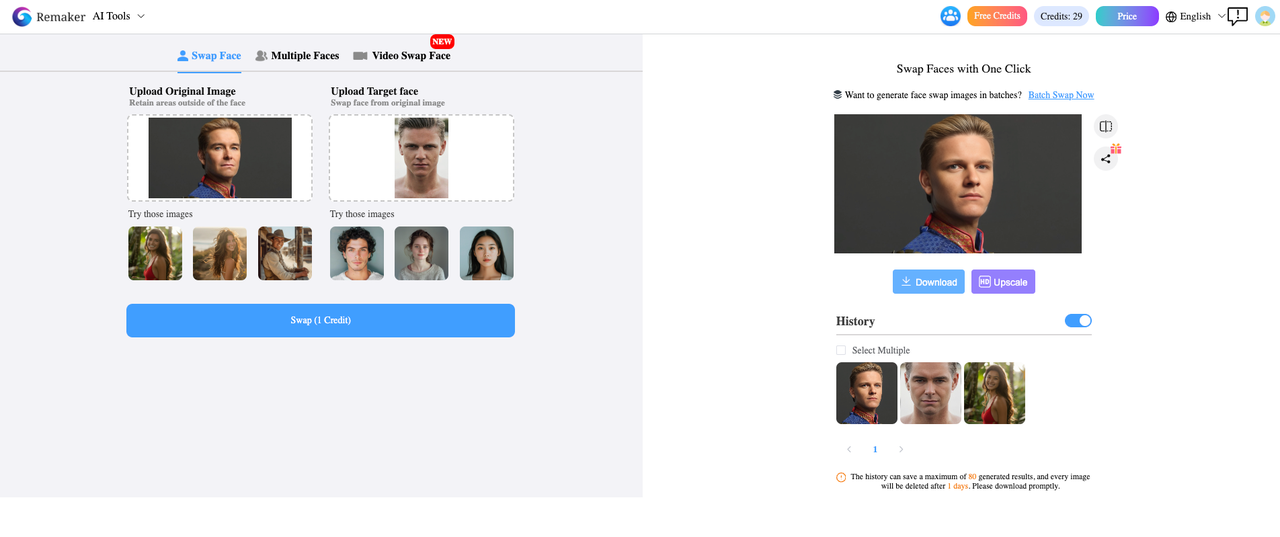Click the compare before/after icon
This screenshot has width=1280, height=537.
tap(1105, 127)
